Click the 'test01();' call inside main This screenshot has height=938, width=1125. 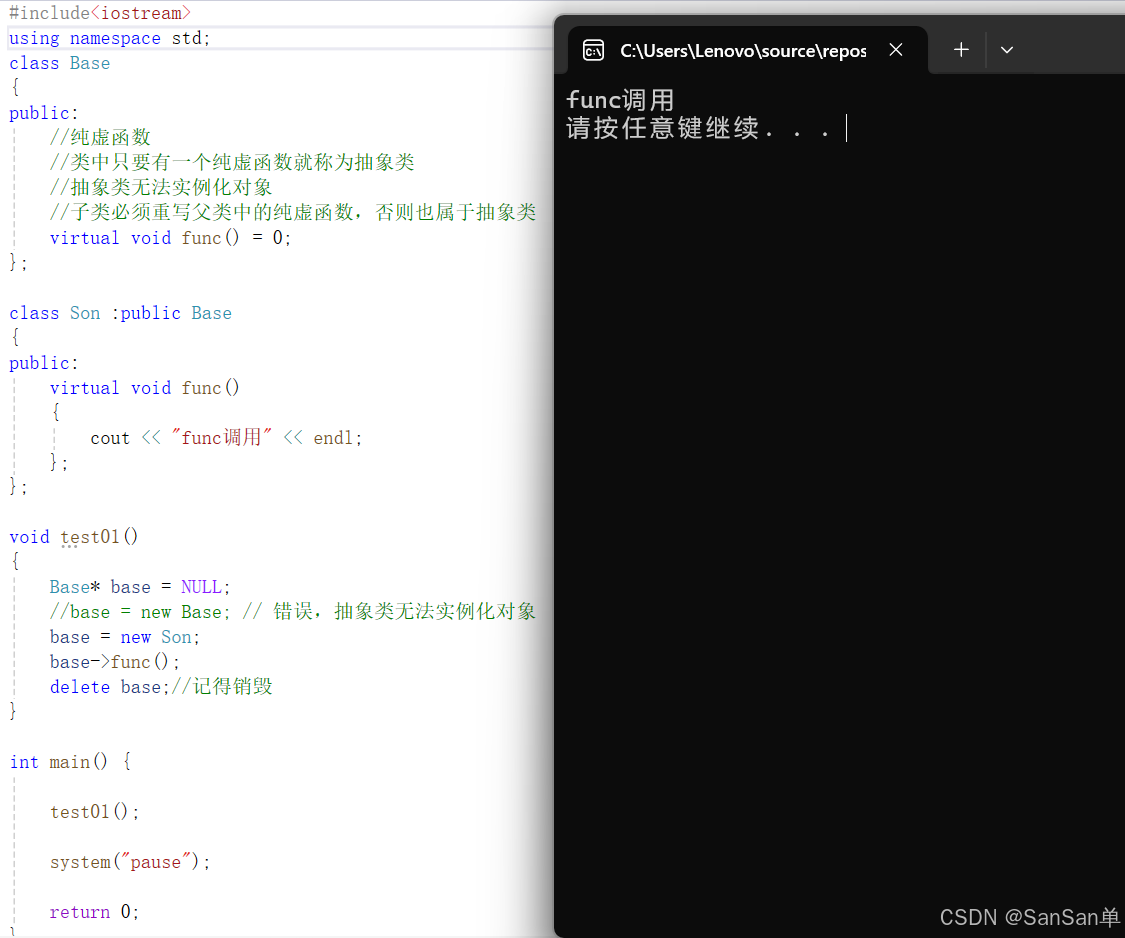[x=94, y=812]
